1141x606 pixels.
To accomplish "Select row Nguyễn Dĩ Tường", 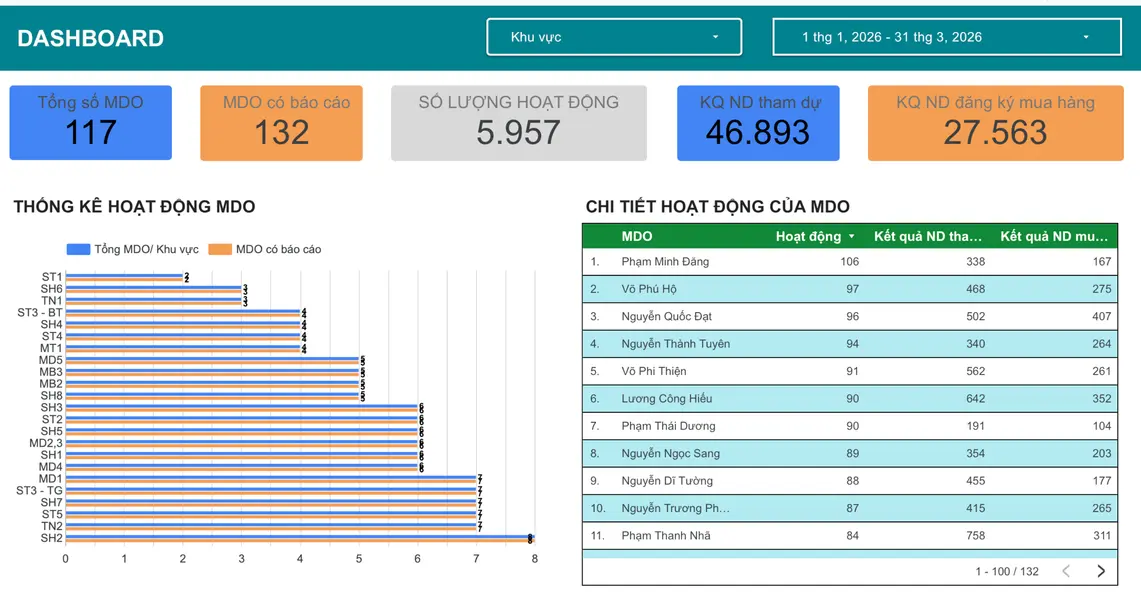I will point(850,481).
